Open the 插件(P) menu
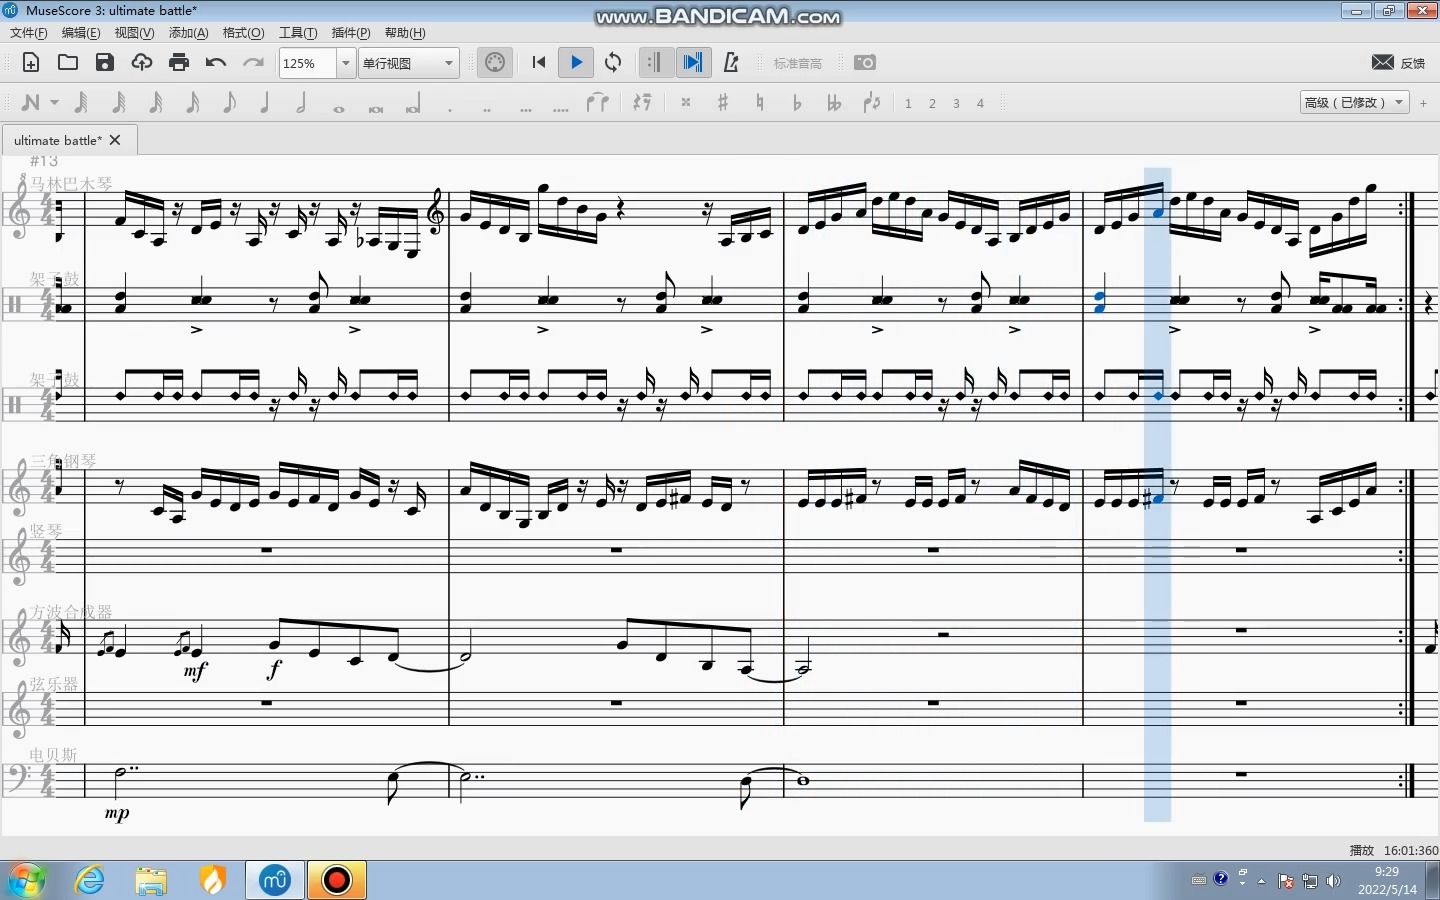Image resolution: width=1440 pixels, height=900 pixels. (x=351, y=33)
